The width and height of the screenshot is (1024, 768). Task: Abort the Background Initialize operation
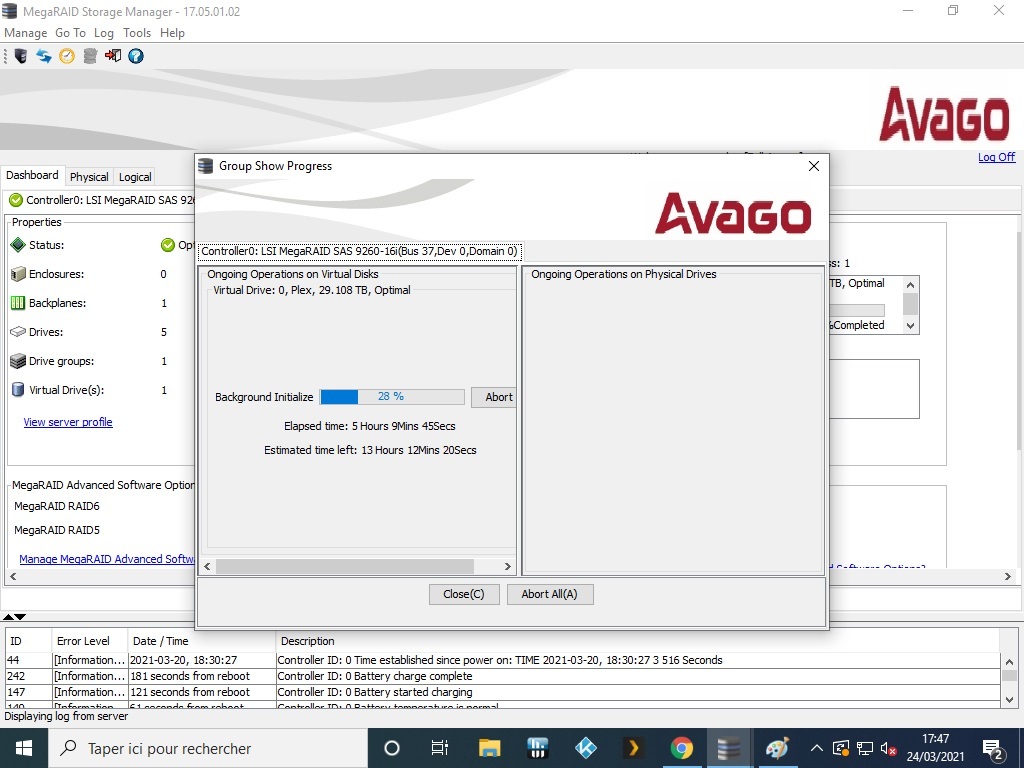pos(494,397)
